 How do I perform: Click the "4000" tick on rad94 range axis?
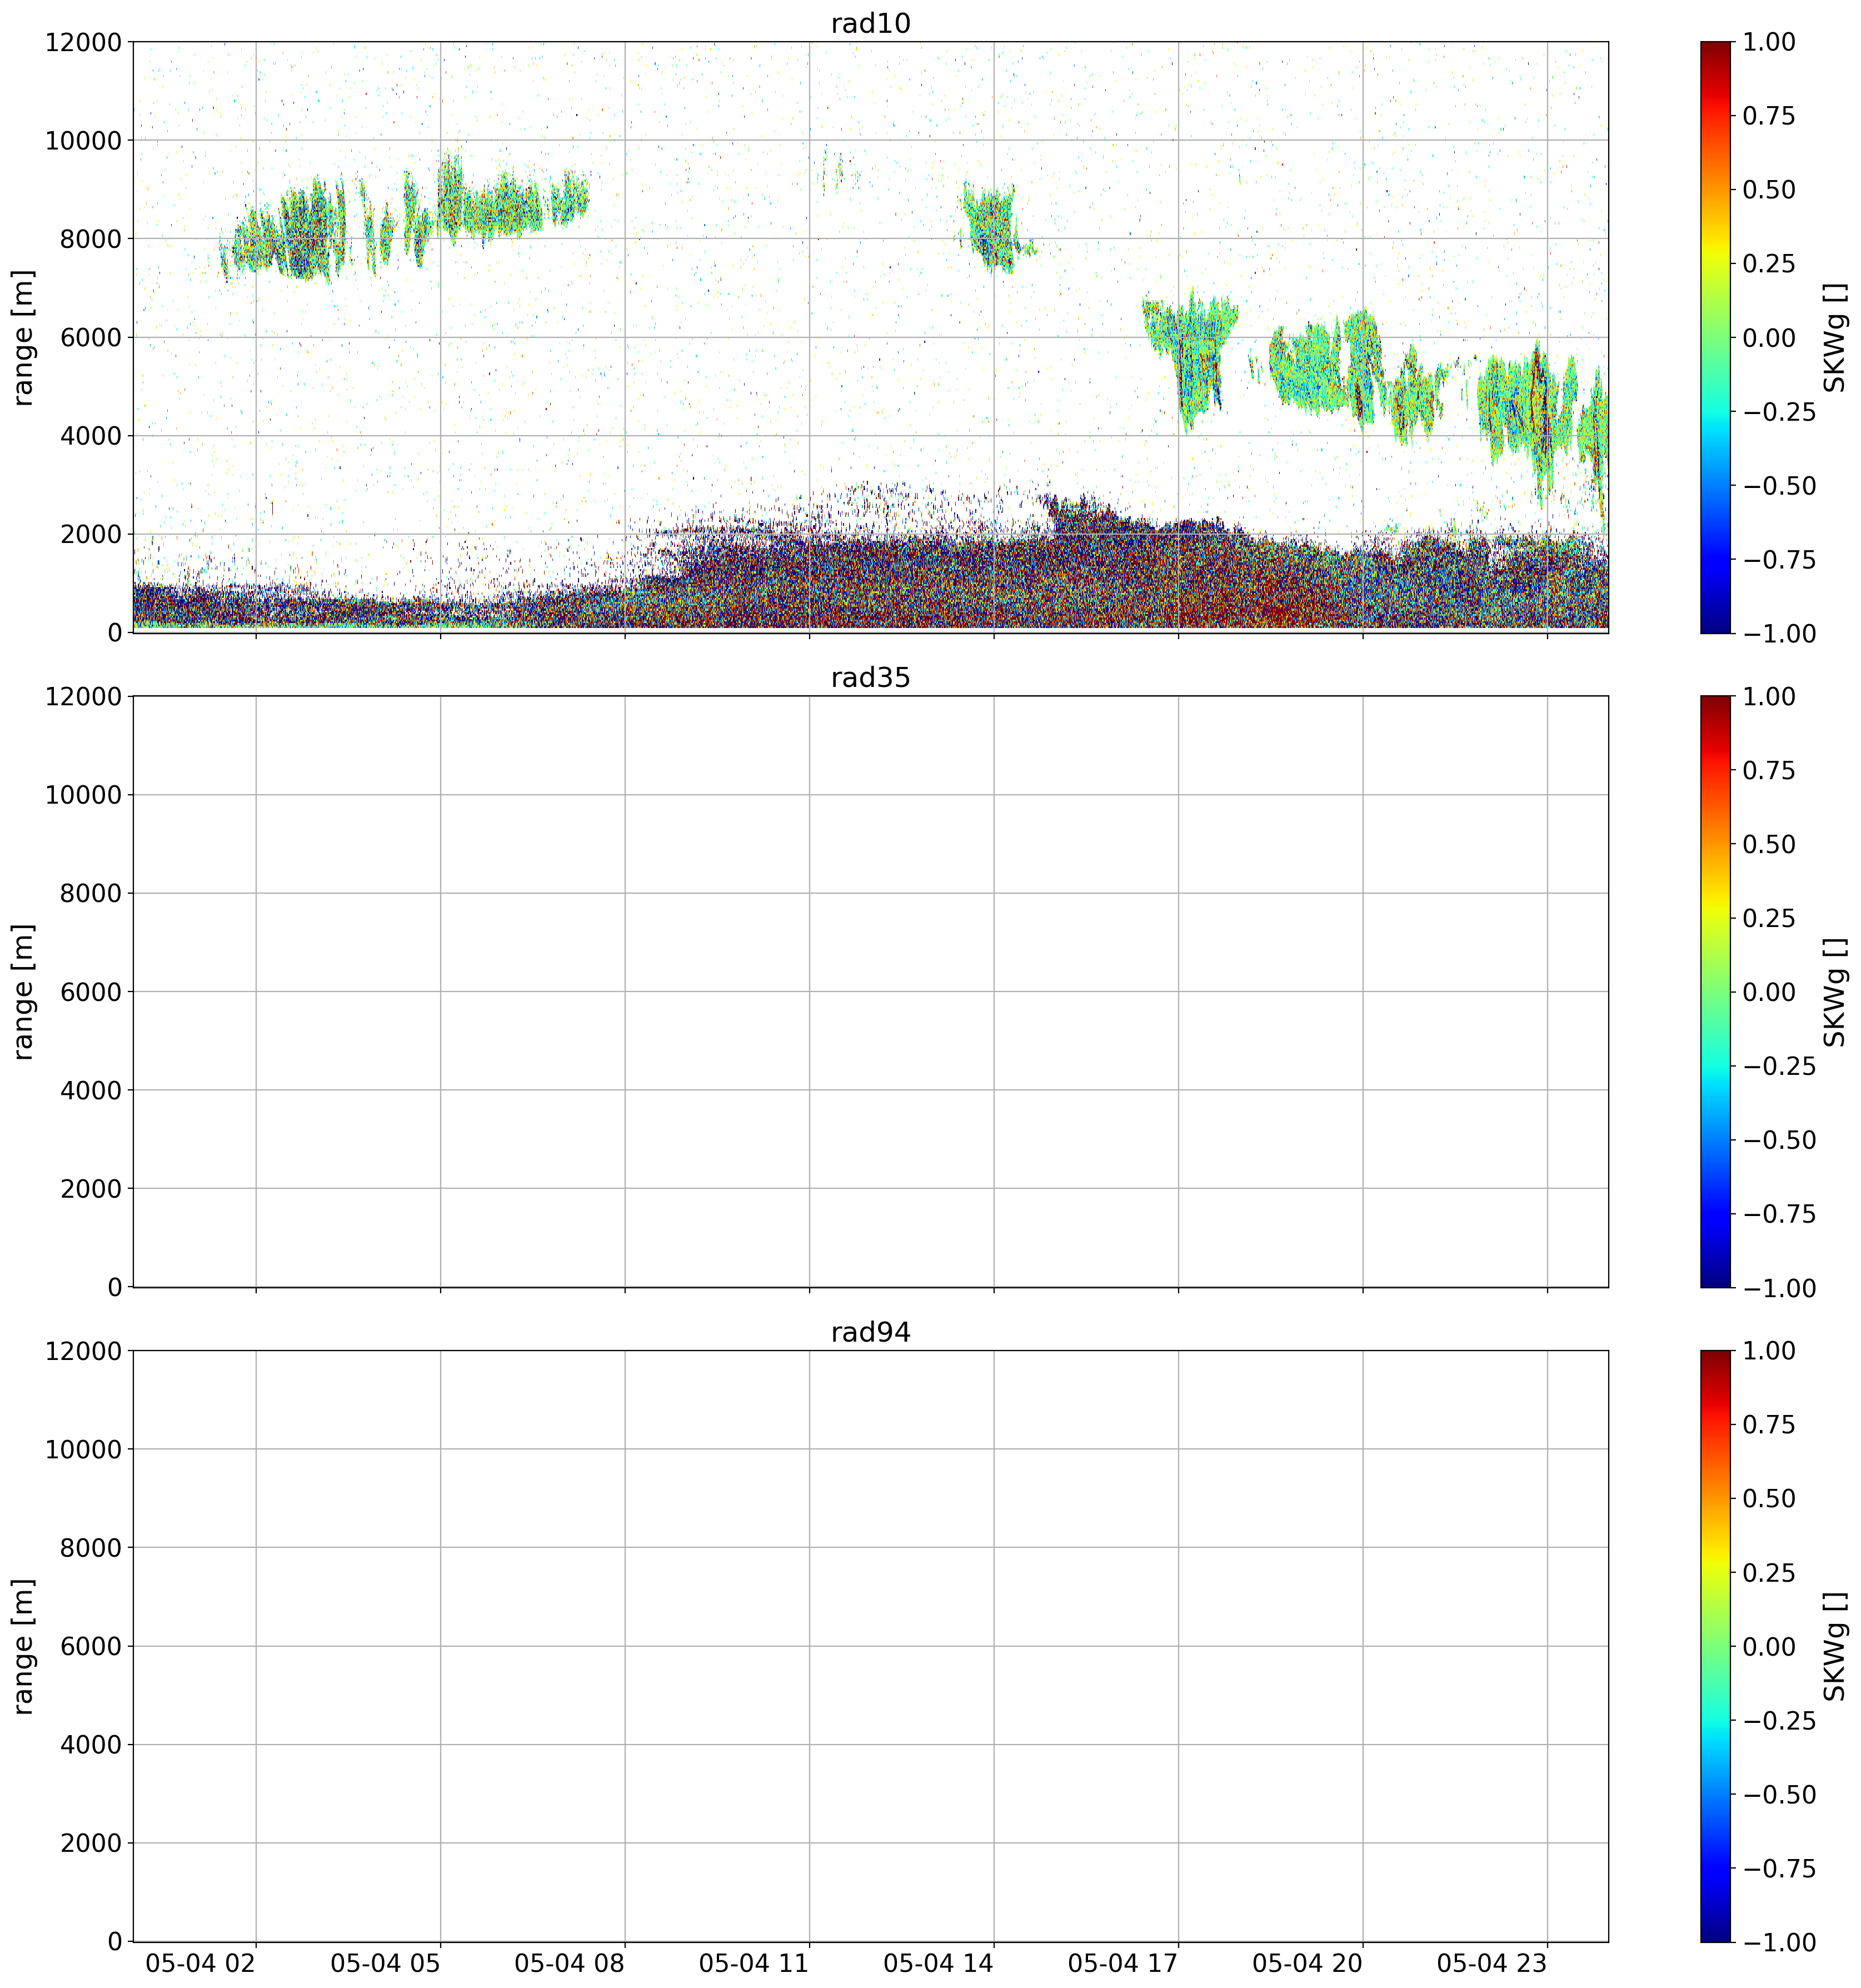tap(91, 1745)
